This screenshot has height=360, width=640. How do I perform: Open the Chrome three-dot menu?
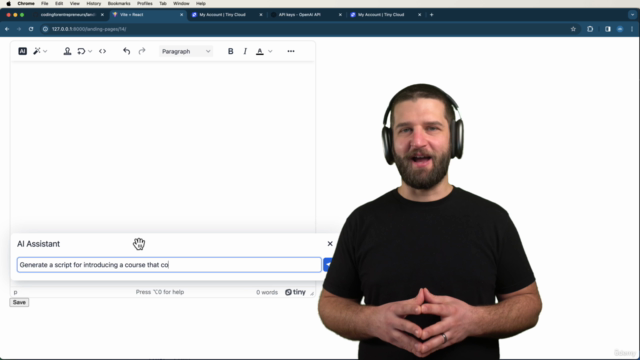[x=632, y=29]
